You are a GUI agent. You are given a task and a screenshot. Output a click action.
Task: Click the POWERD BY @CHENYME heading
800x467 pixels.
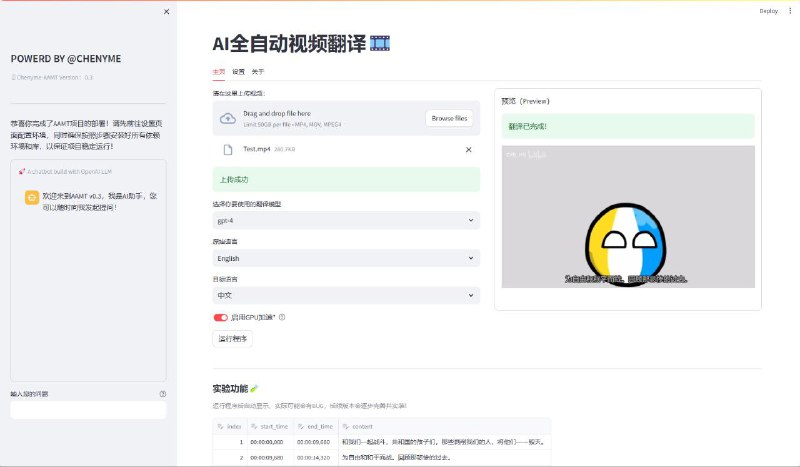coord(66,59)
